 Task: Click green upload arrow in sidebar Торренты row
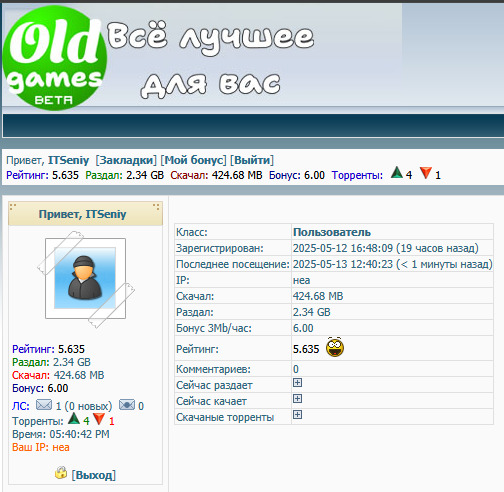click(74, 419)
